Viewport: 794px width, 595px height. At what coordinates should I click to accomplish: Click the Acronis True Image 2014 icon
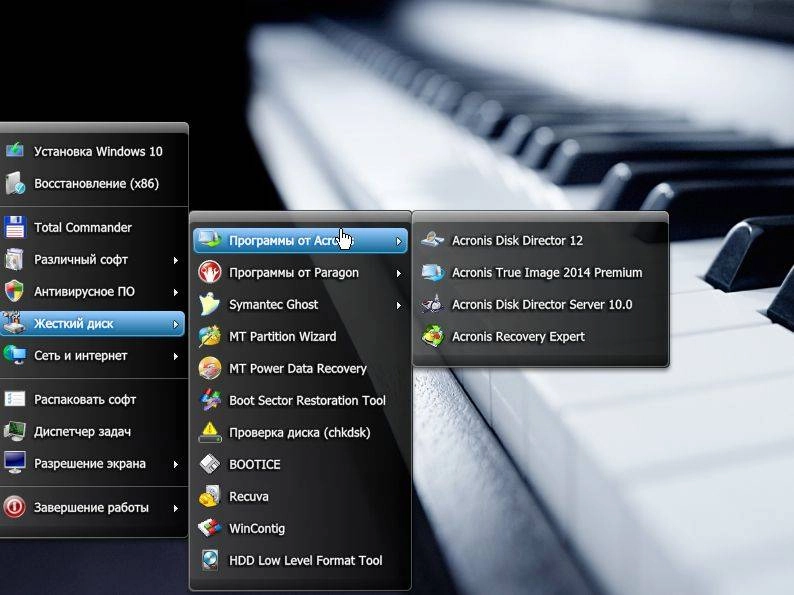pos(432,272)
